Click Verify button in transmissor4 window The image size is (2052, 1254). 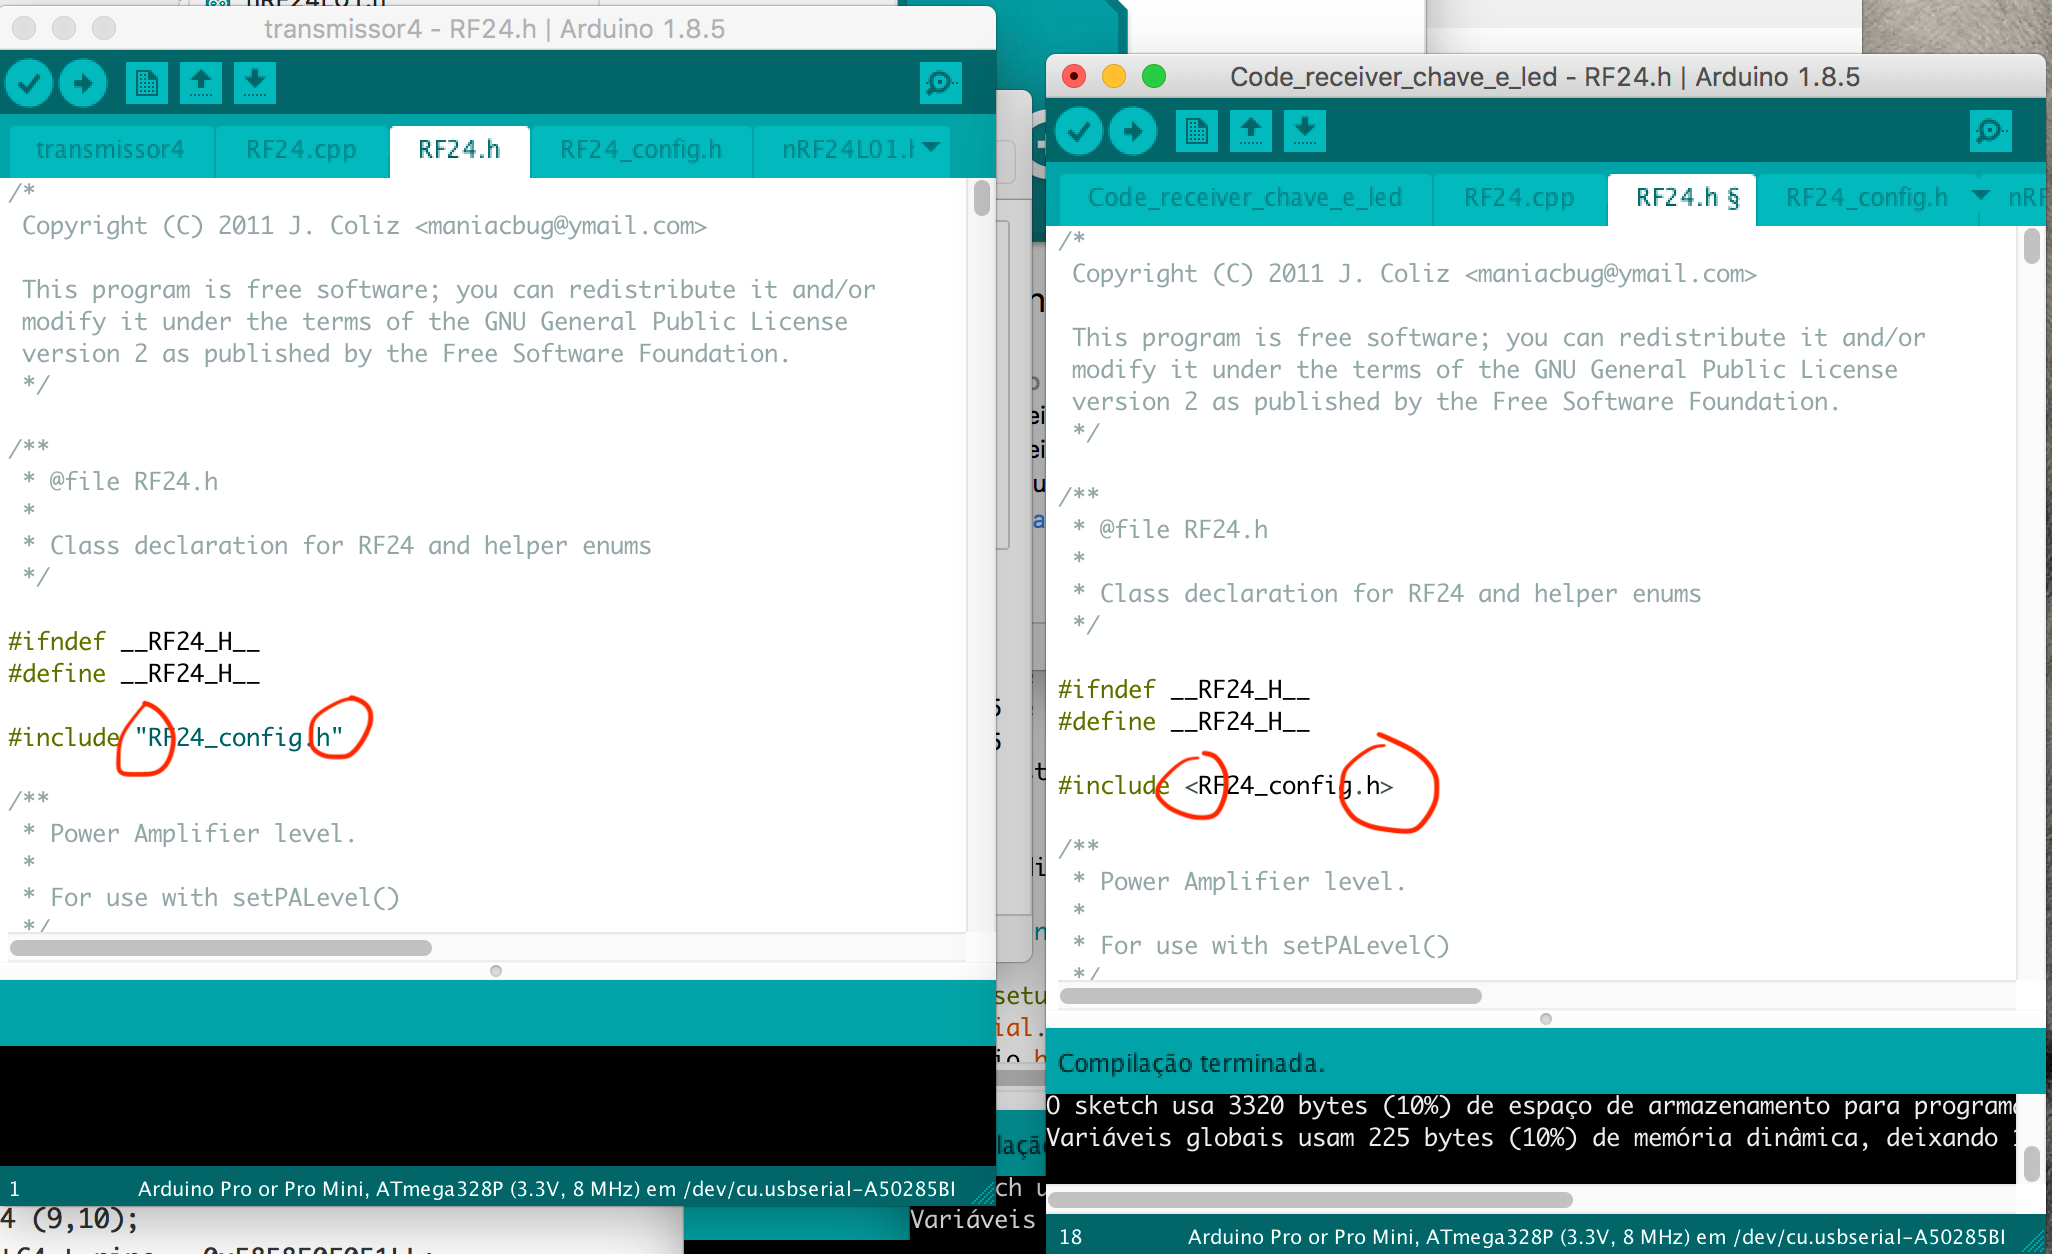point(29,83)
